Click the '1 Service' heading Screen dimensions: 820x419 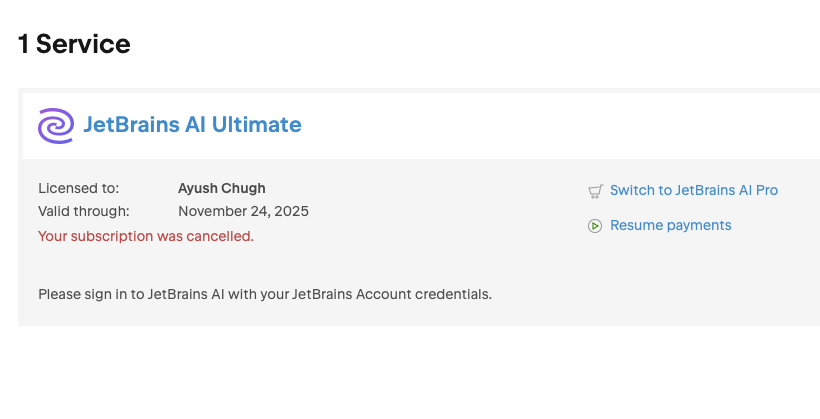click(x=74, y=44)
